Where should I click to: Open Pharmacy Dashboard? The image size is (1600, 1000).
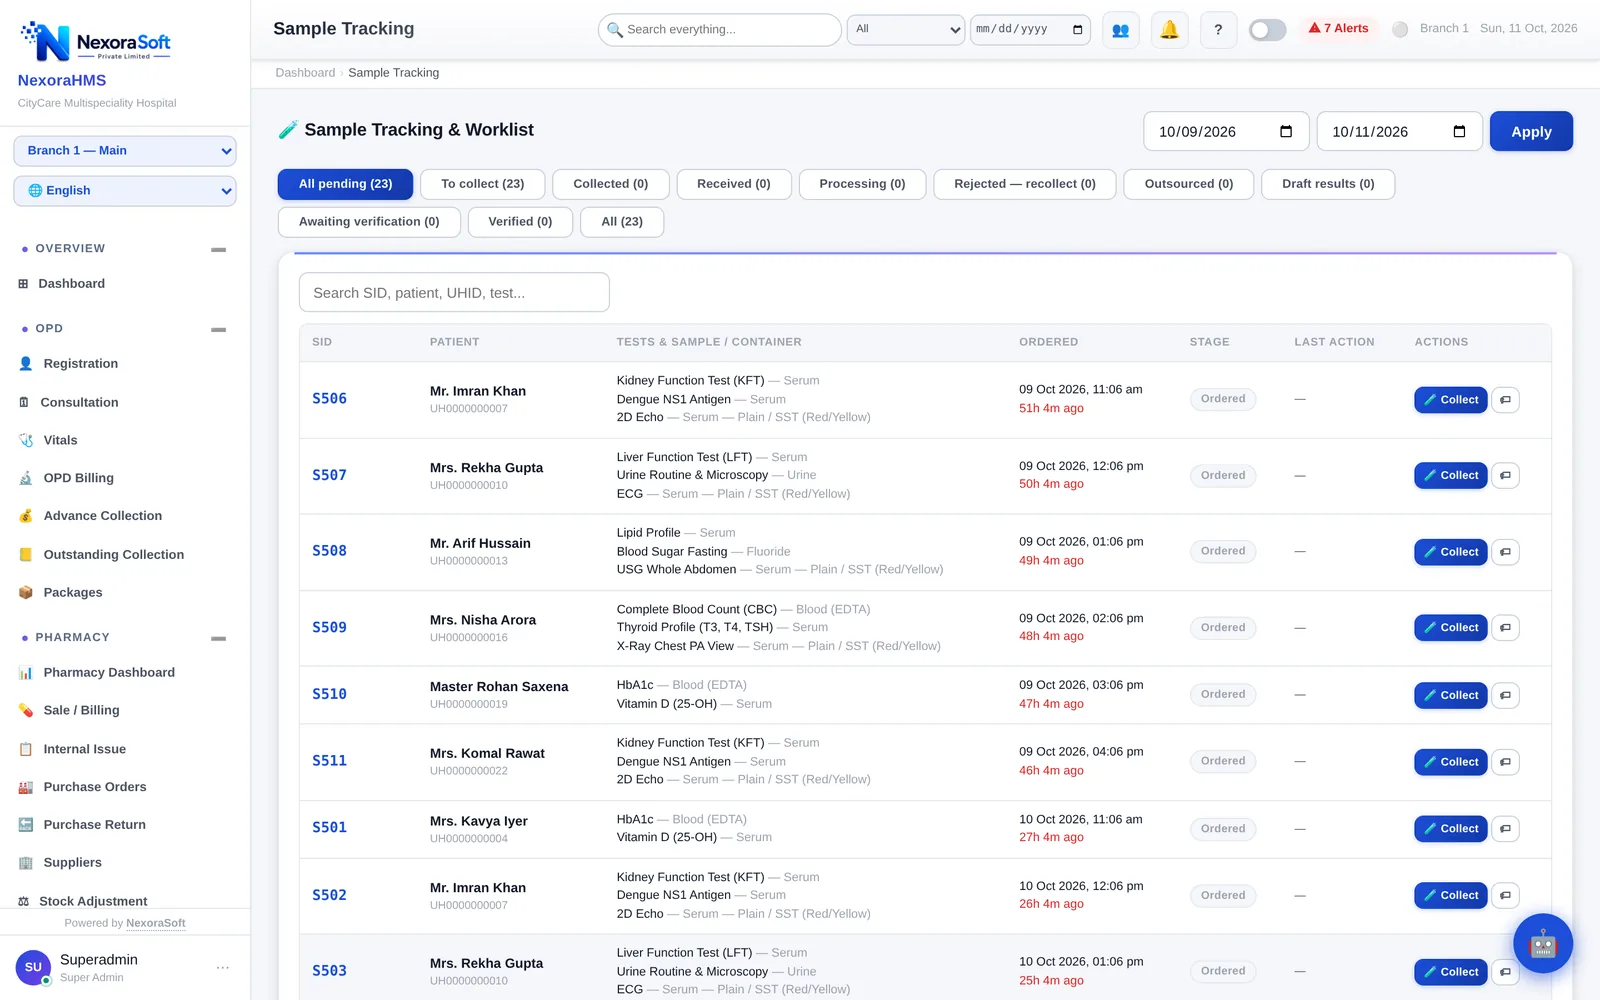[x=109, y=673]
